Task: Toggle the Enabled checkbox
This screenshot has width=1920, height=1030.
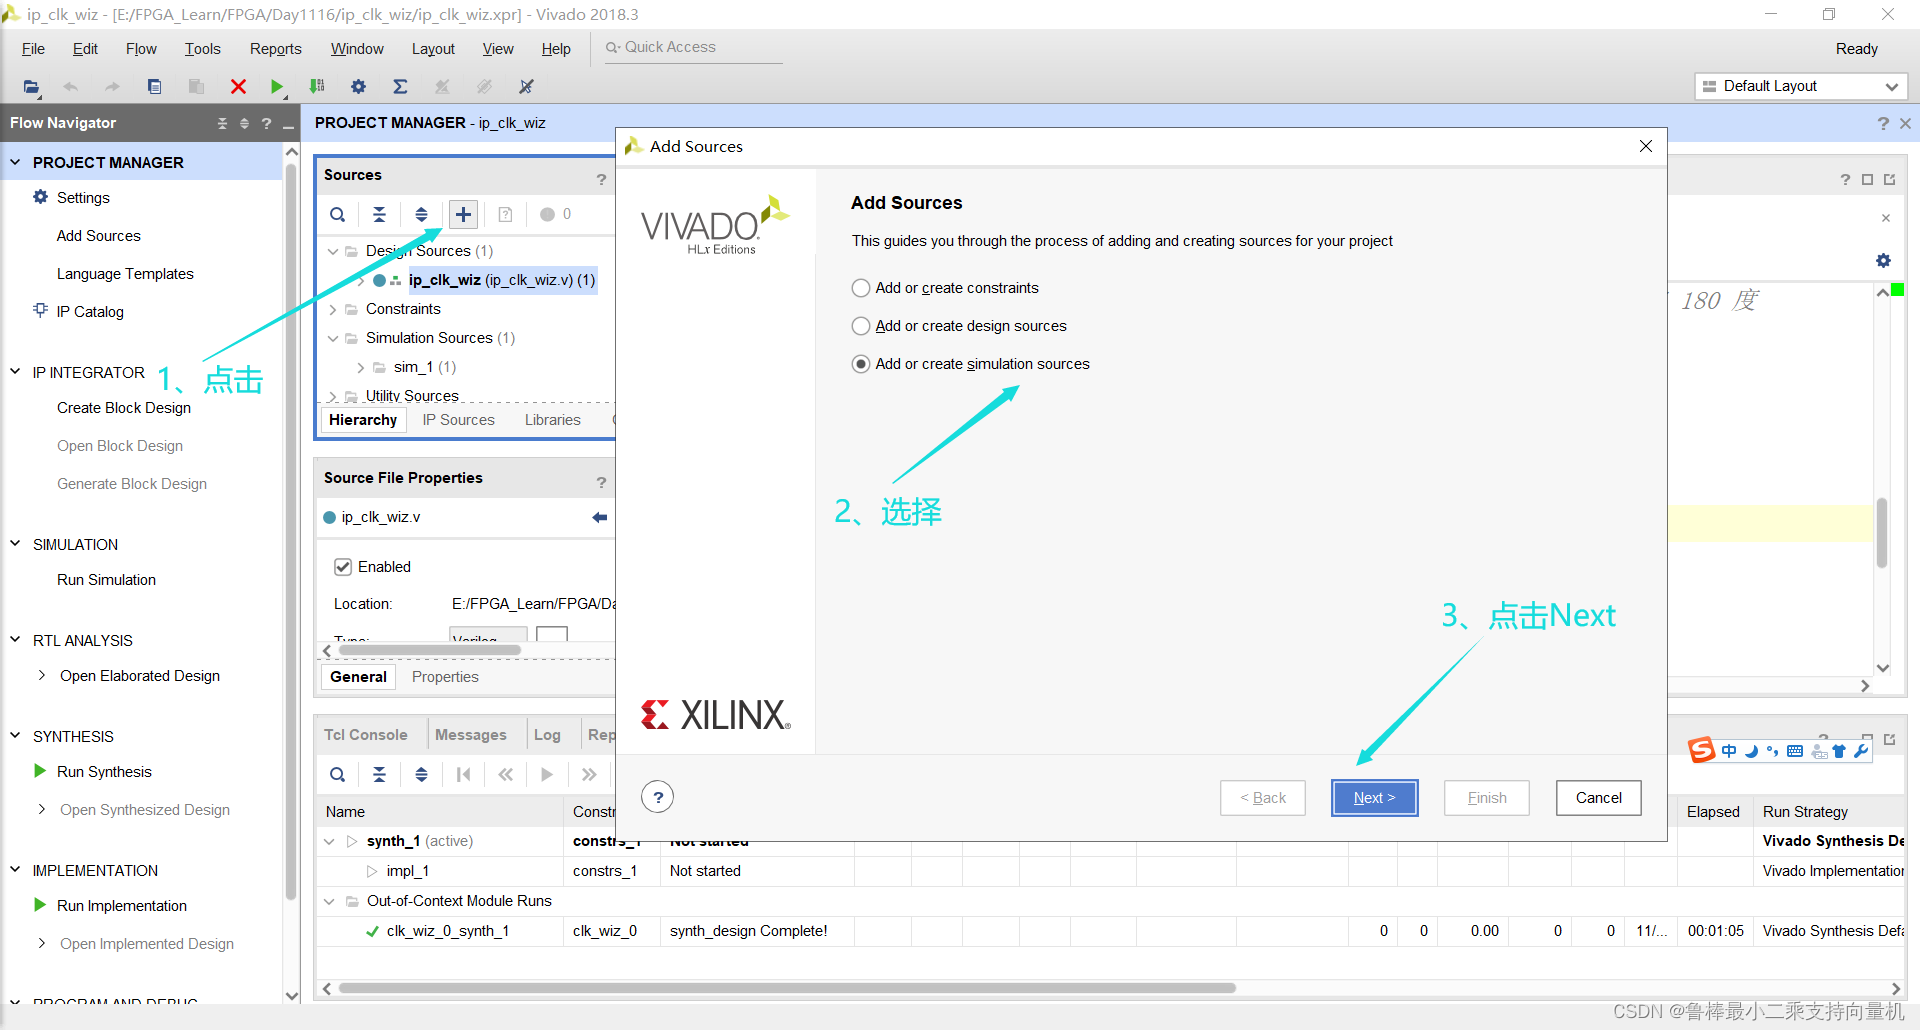Action: (x=343, y=567)
